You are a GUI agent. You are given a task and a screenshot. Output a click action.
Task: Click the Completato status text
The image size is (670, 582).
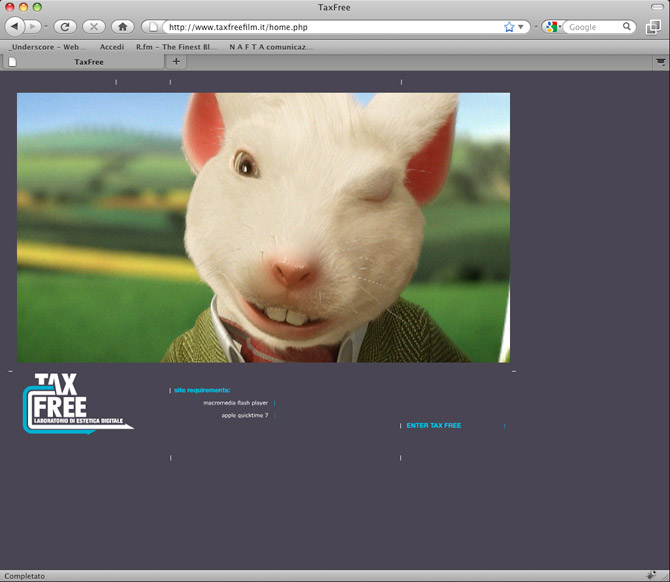pyautogui.click(x=24, y=576)
